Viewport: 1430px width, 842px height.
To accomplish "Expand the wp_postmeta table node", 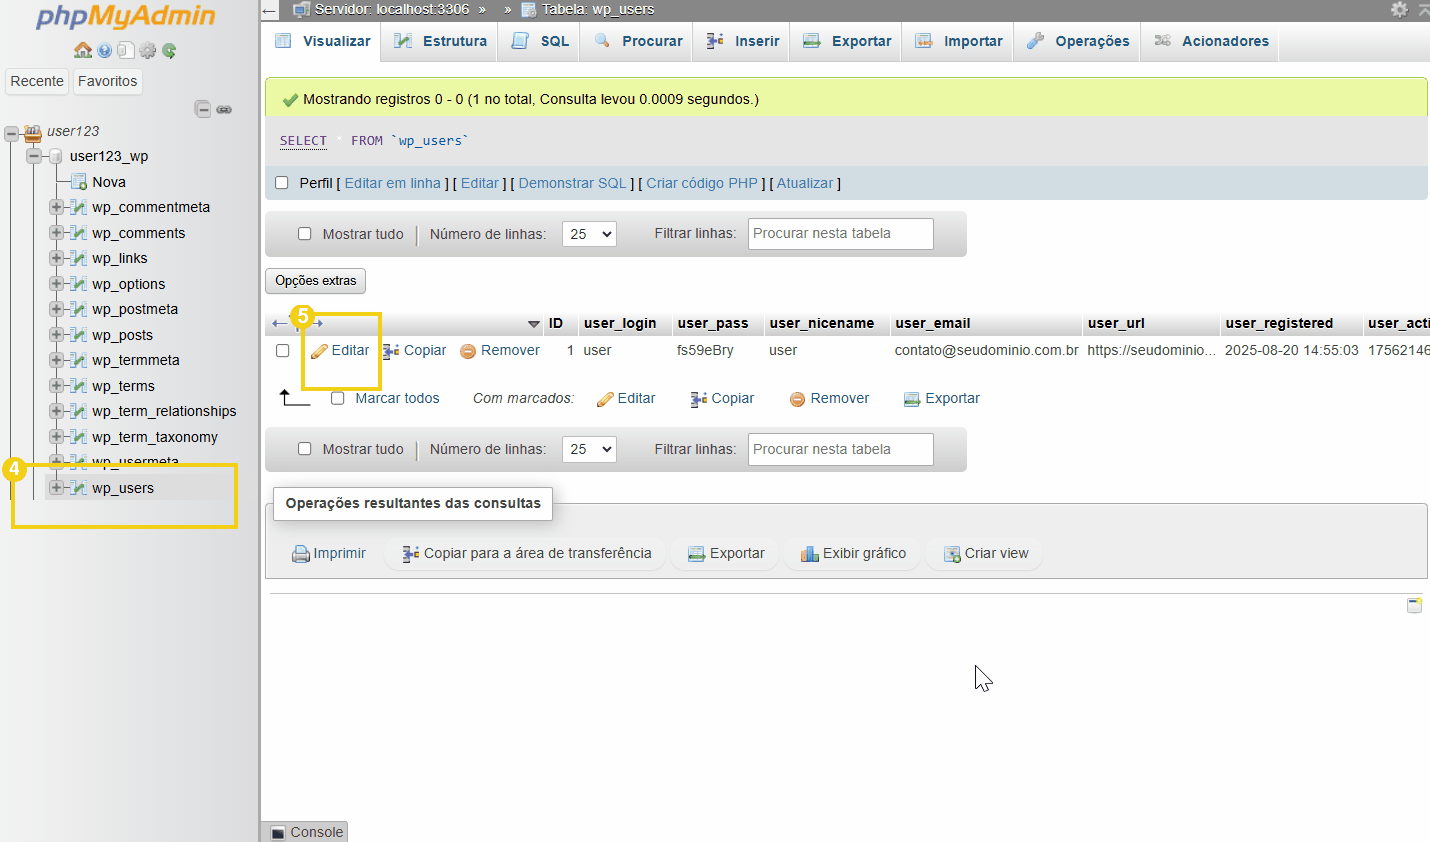I will 56,309.
